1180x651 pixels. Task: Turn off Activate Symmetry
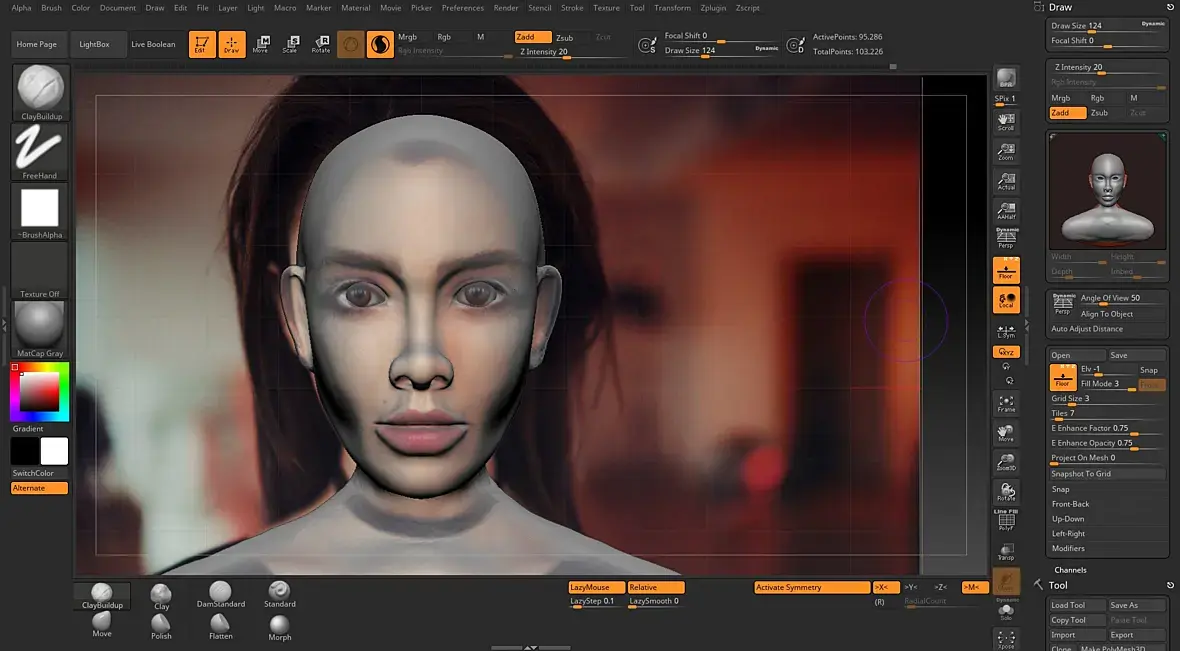tap(811, 587)
